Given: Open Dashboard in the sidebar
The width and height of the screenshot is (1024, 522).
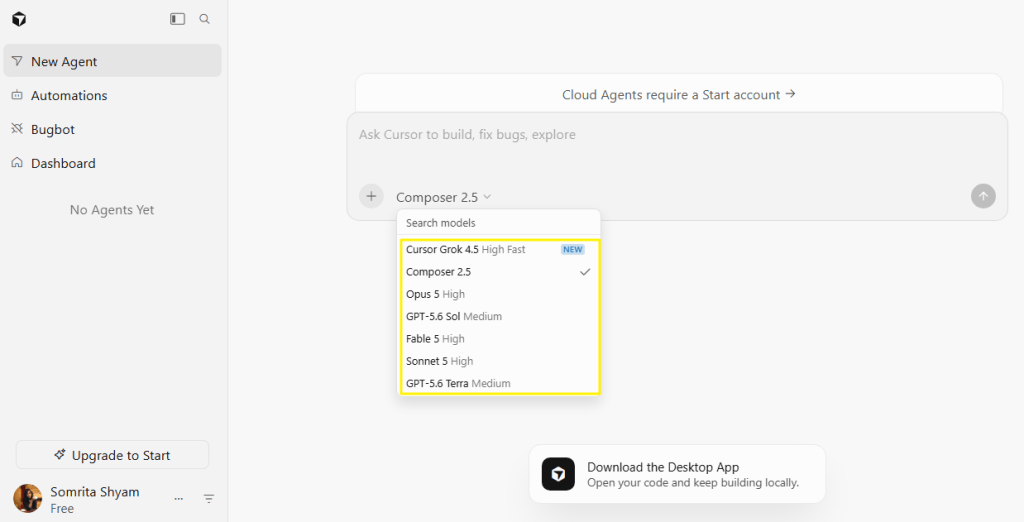Looking at the screenshot, I should [x=112, y=163].
